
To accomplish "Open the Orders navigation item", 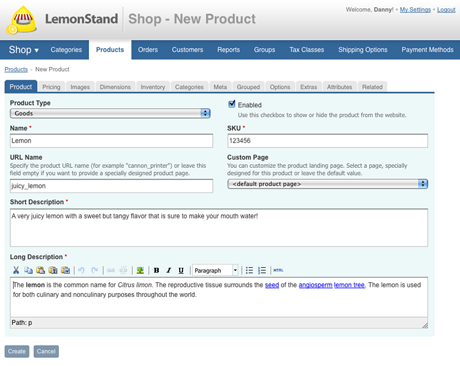I will (x=148, y=50).
